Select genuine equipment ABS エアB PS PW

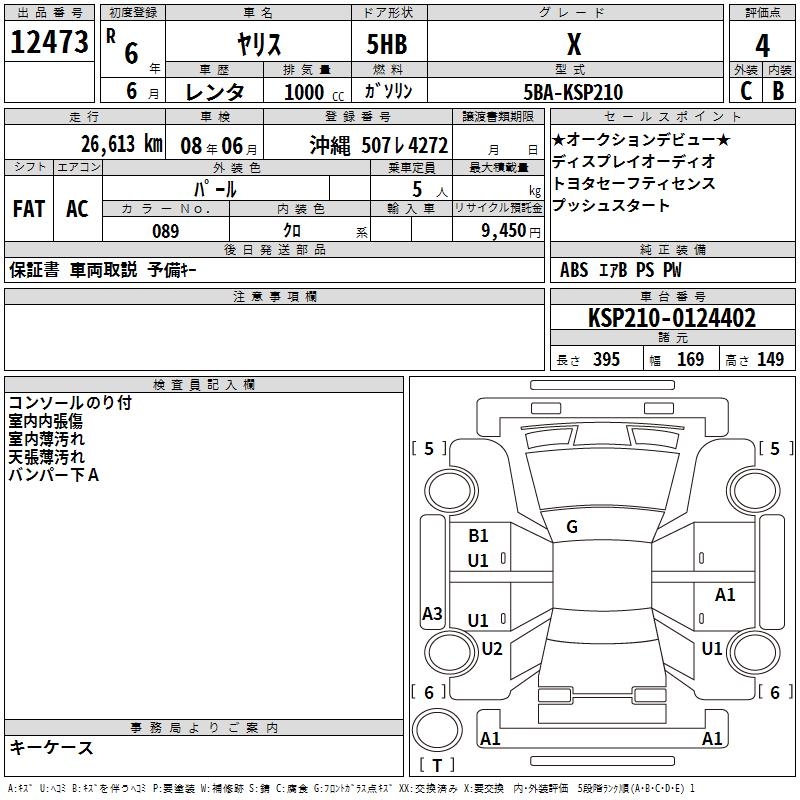[620, 270]
